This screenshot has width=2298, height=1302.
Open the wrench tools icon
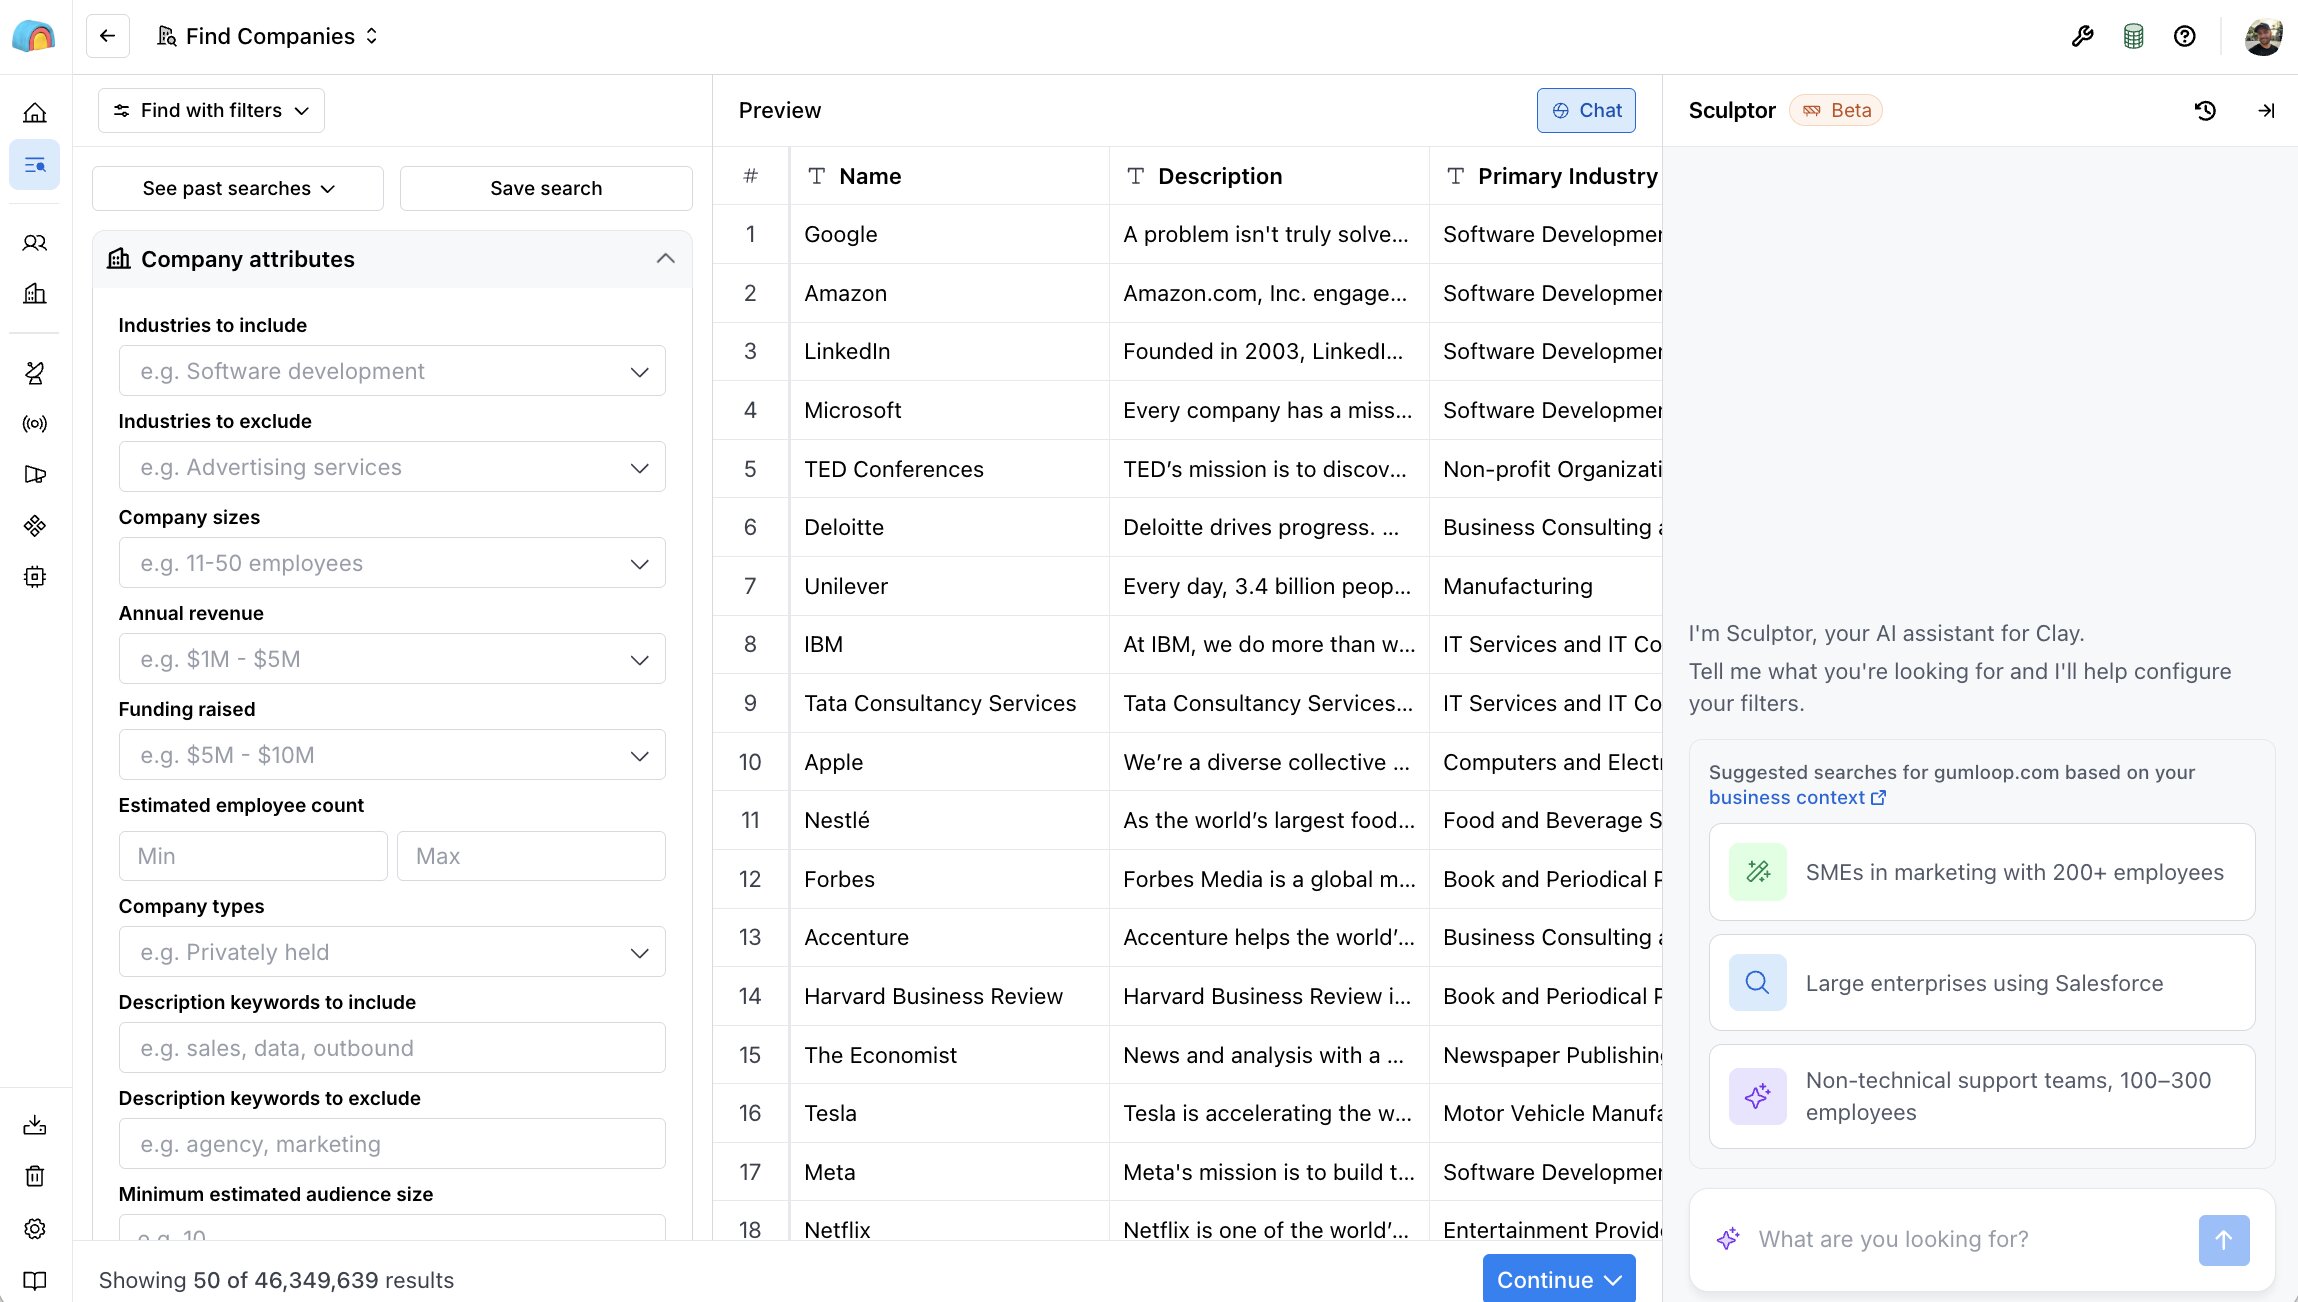coord(2082,37)
